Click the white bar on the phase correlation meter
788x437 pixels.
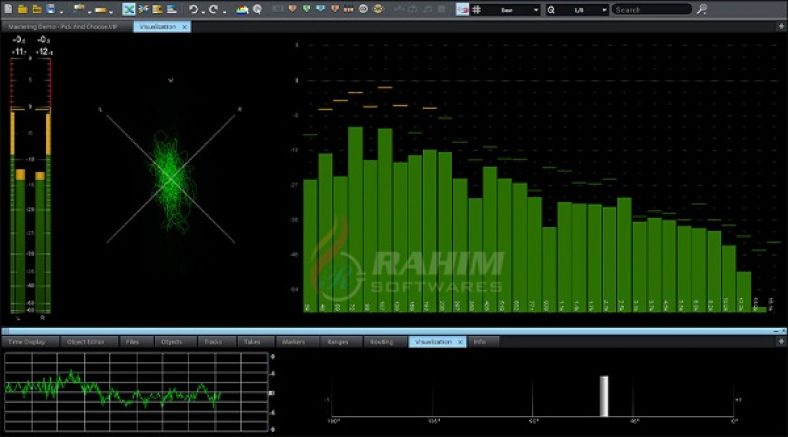click(x=603, y=396)
